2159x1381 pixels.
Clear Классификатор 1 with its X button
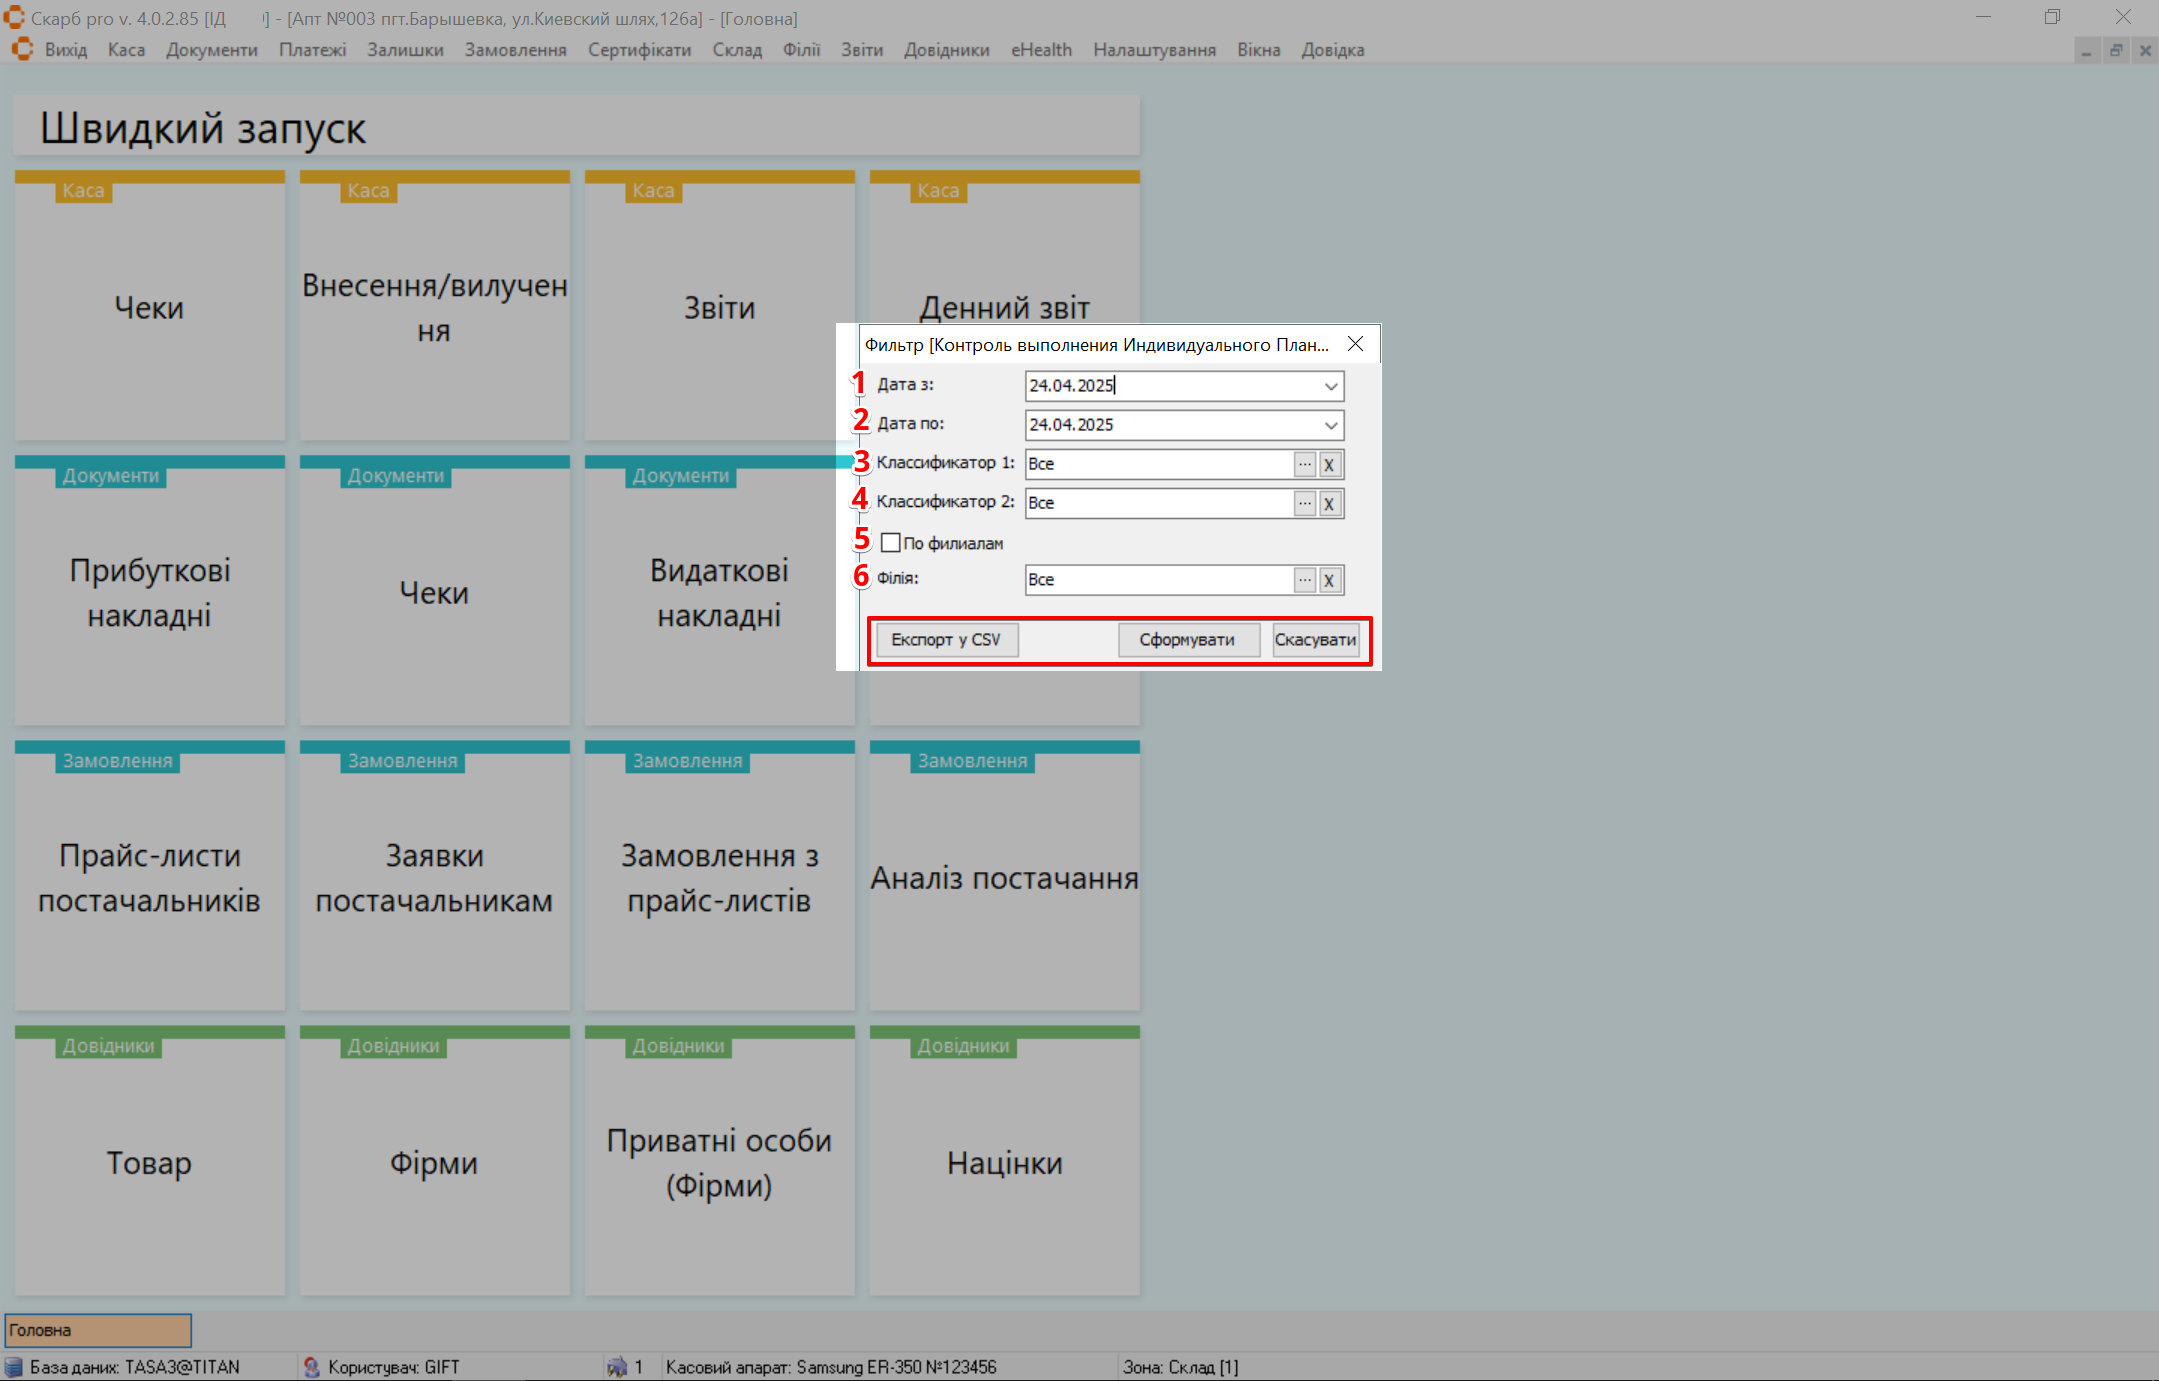(x=1329, y=464)
